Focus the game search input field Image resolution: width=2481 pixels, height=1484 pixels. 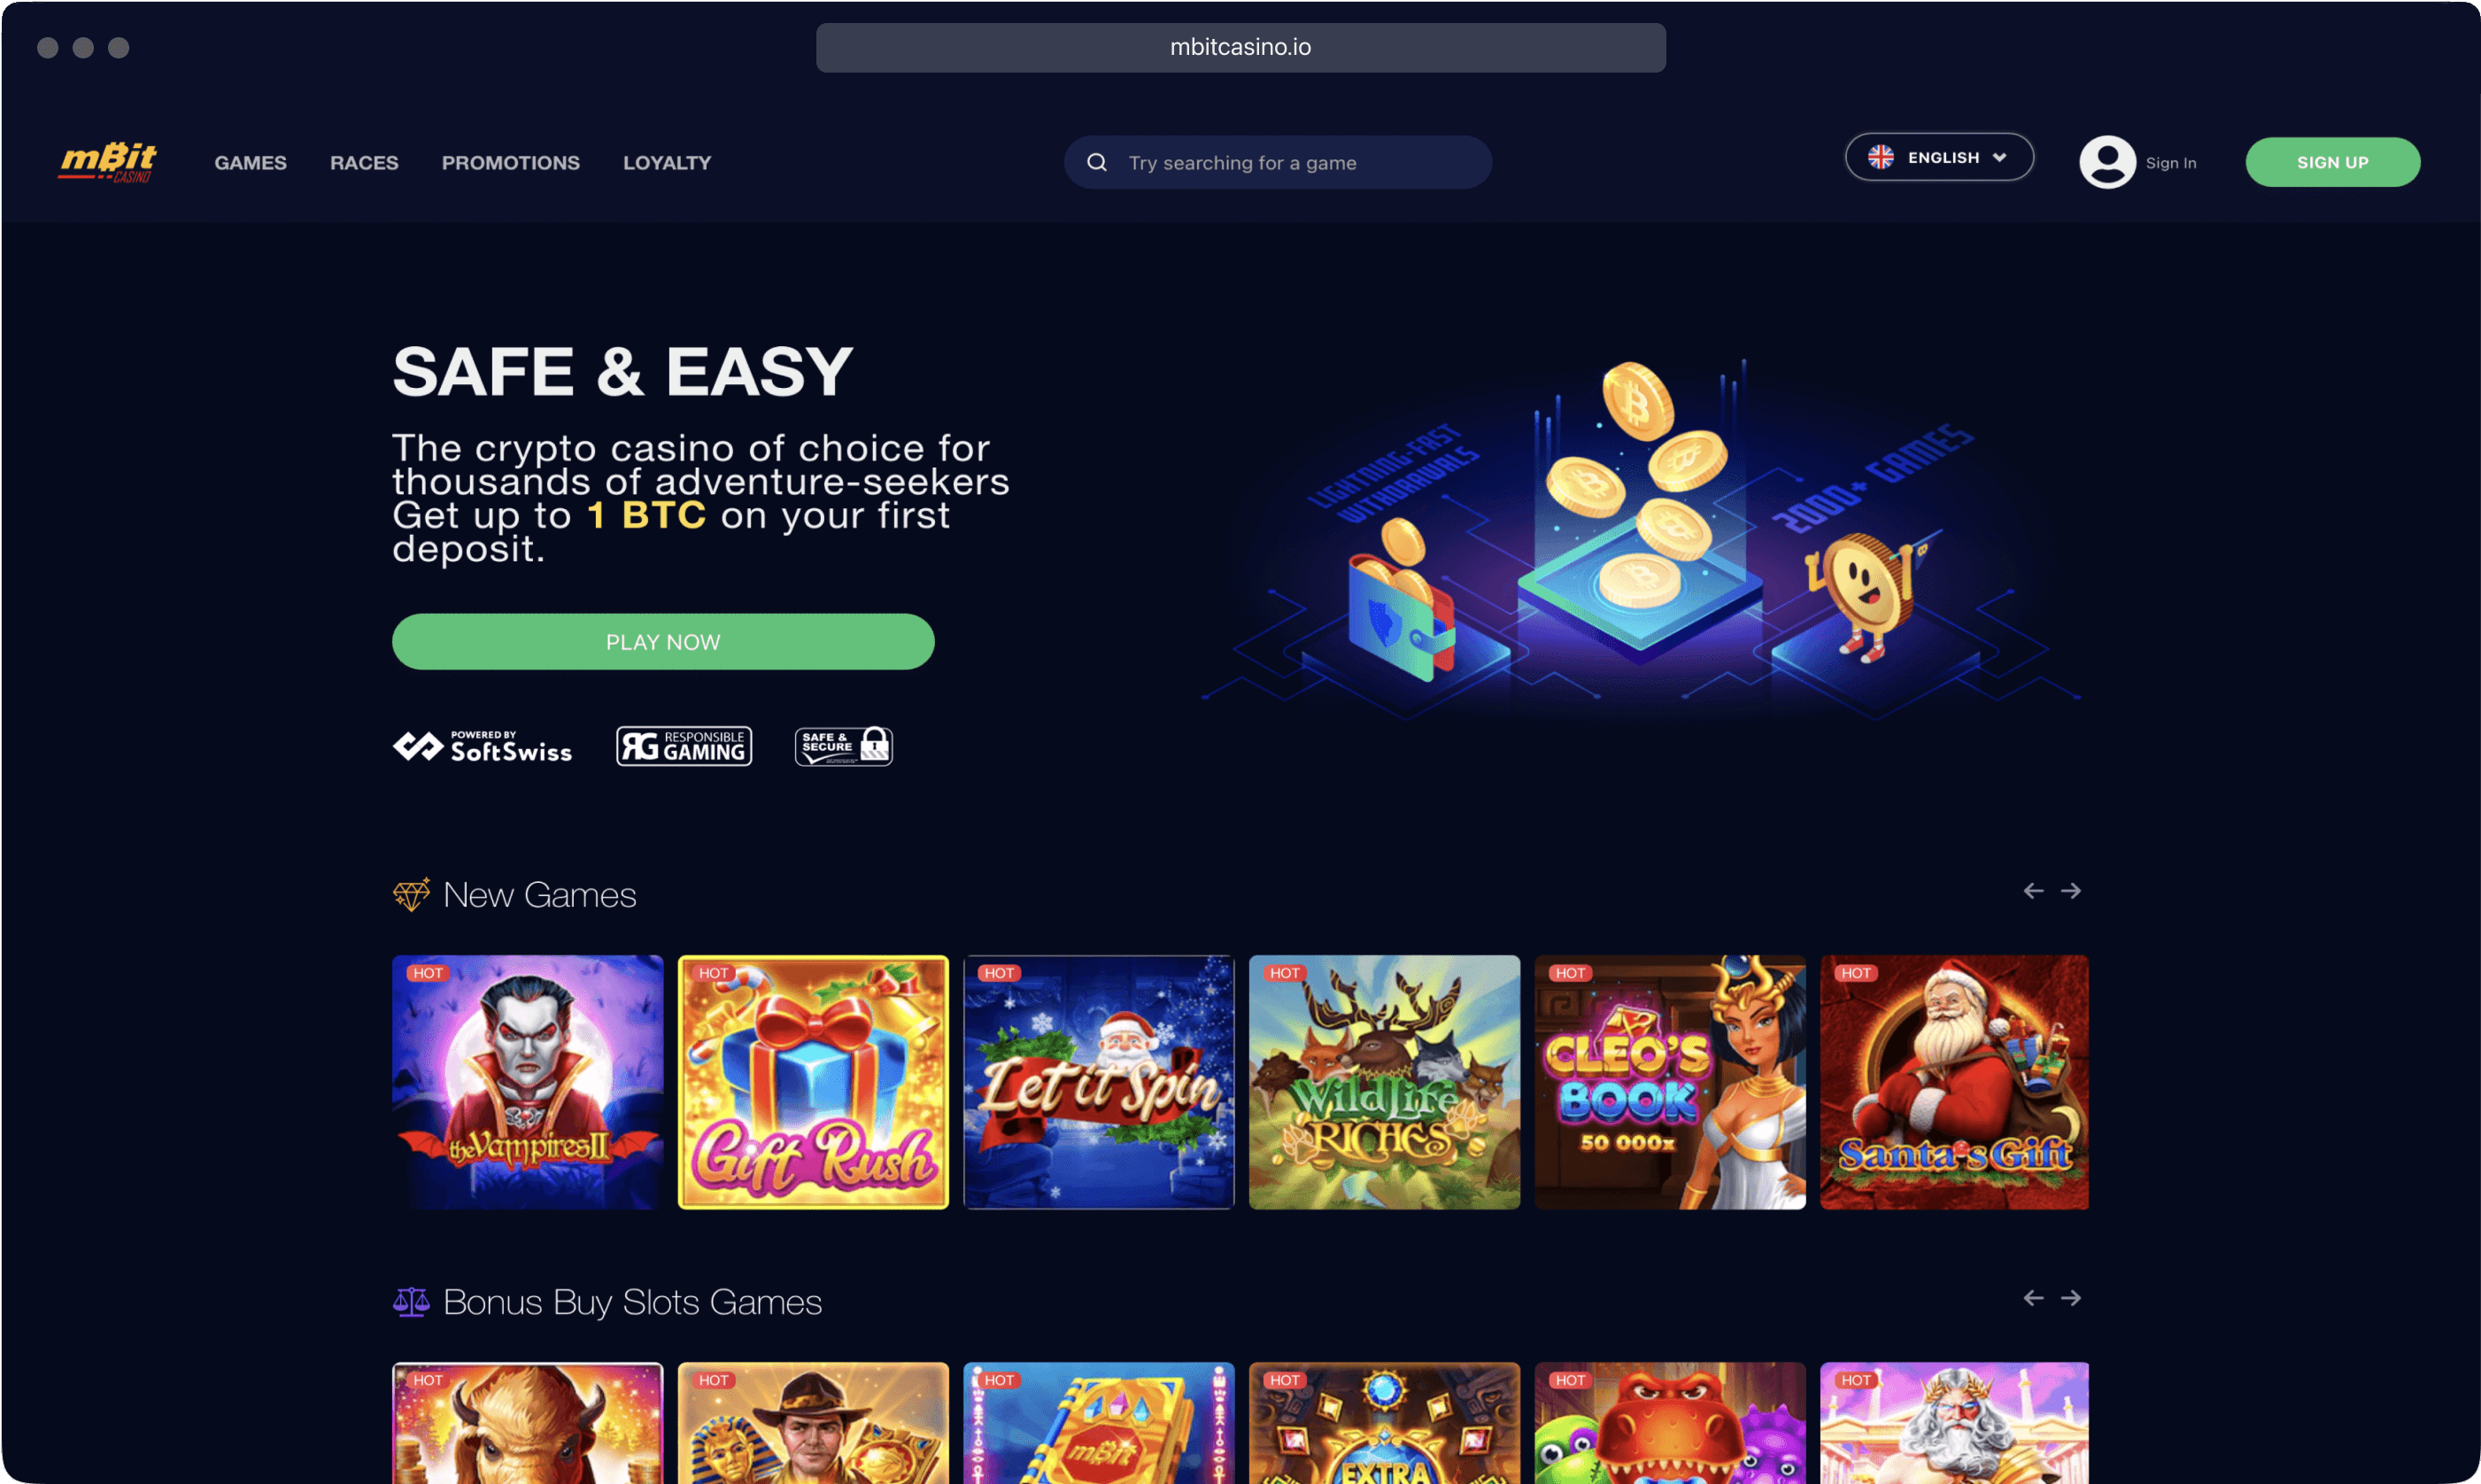pos(1278,162)
